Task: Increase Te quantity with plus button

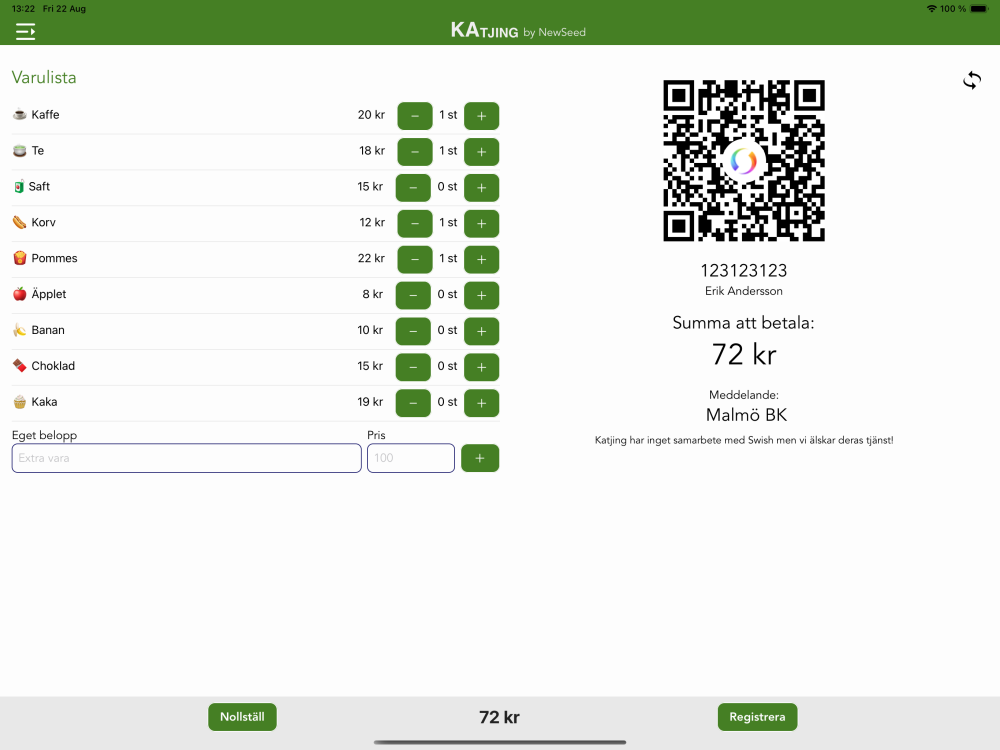Action: click(482, 152)
